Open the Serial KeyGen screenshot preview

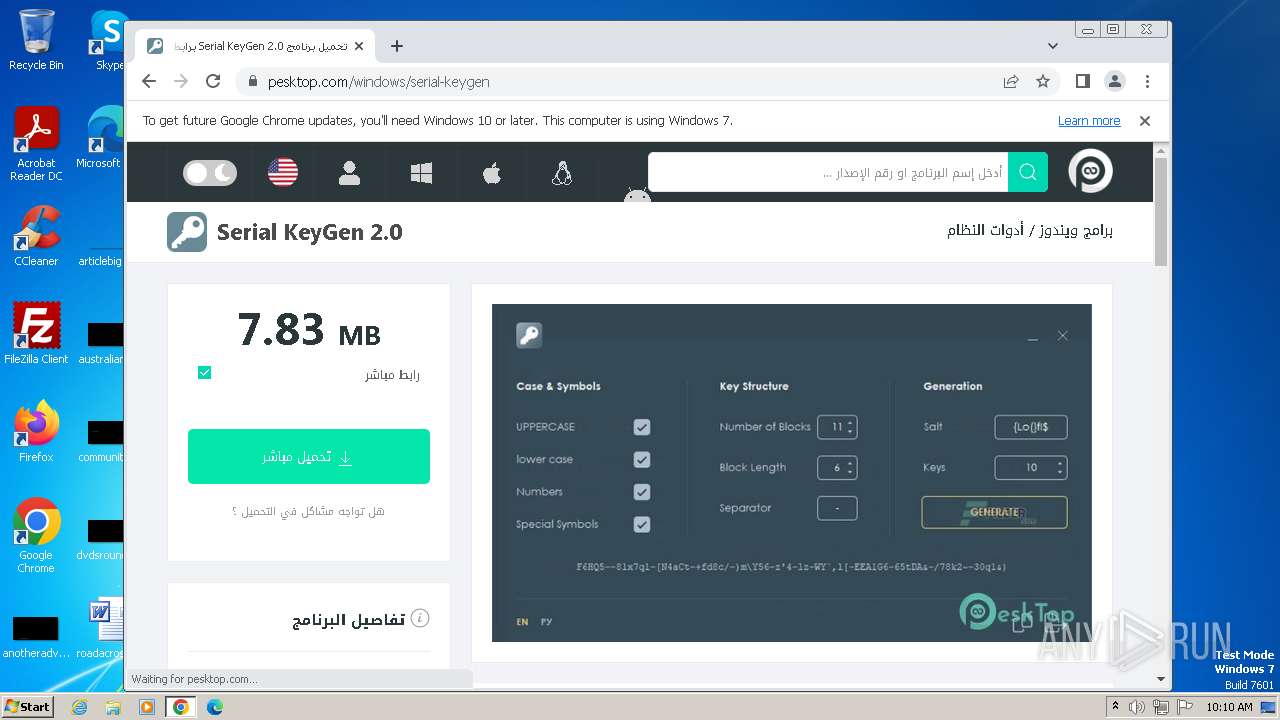pyautogui.click(x=791, y=473)
